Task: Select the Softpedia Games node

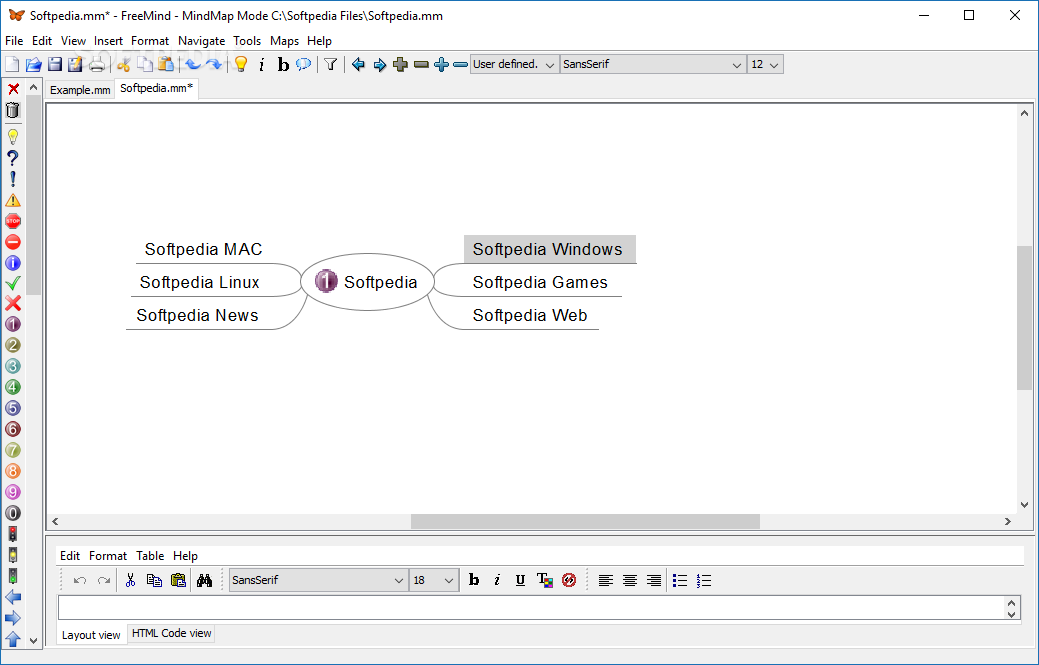Action: 540,282
